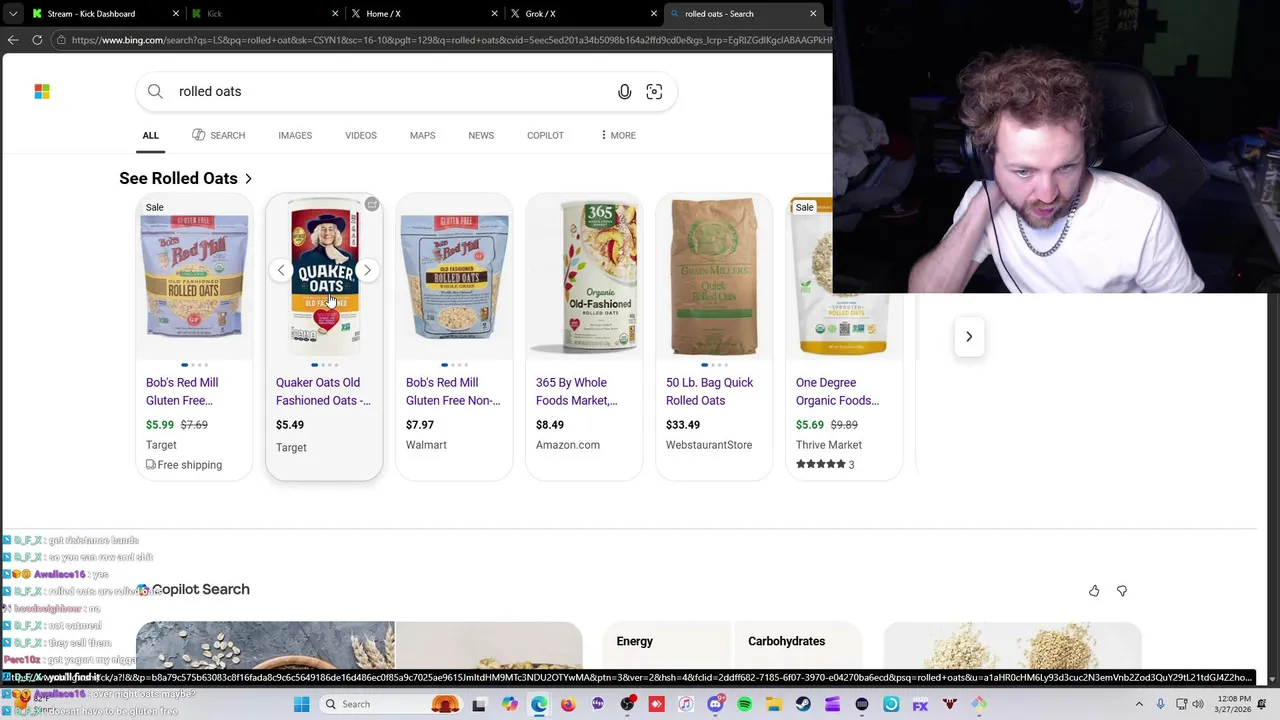Open Quaker Oats Old Fashioned Oats link

point(323,391)
